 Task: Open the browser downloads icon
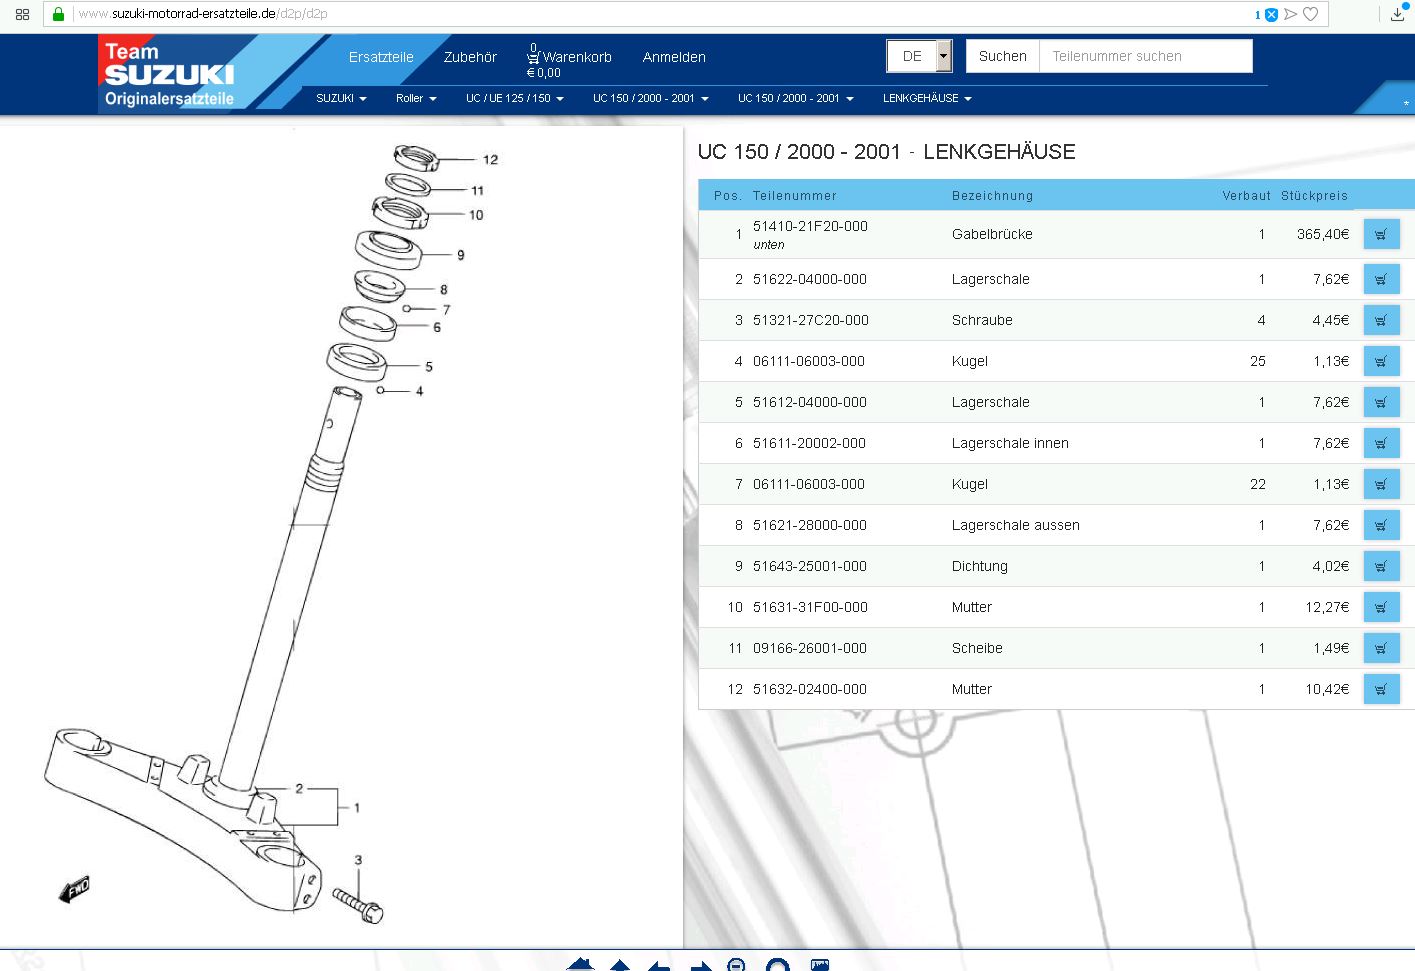(1397, 14)
